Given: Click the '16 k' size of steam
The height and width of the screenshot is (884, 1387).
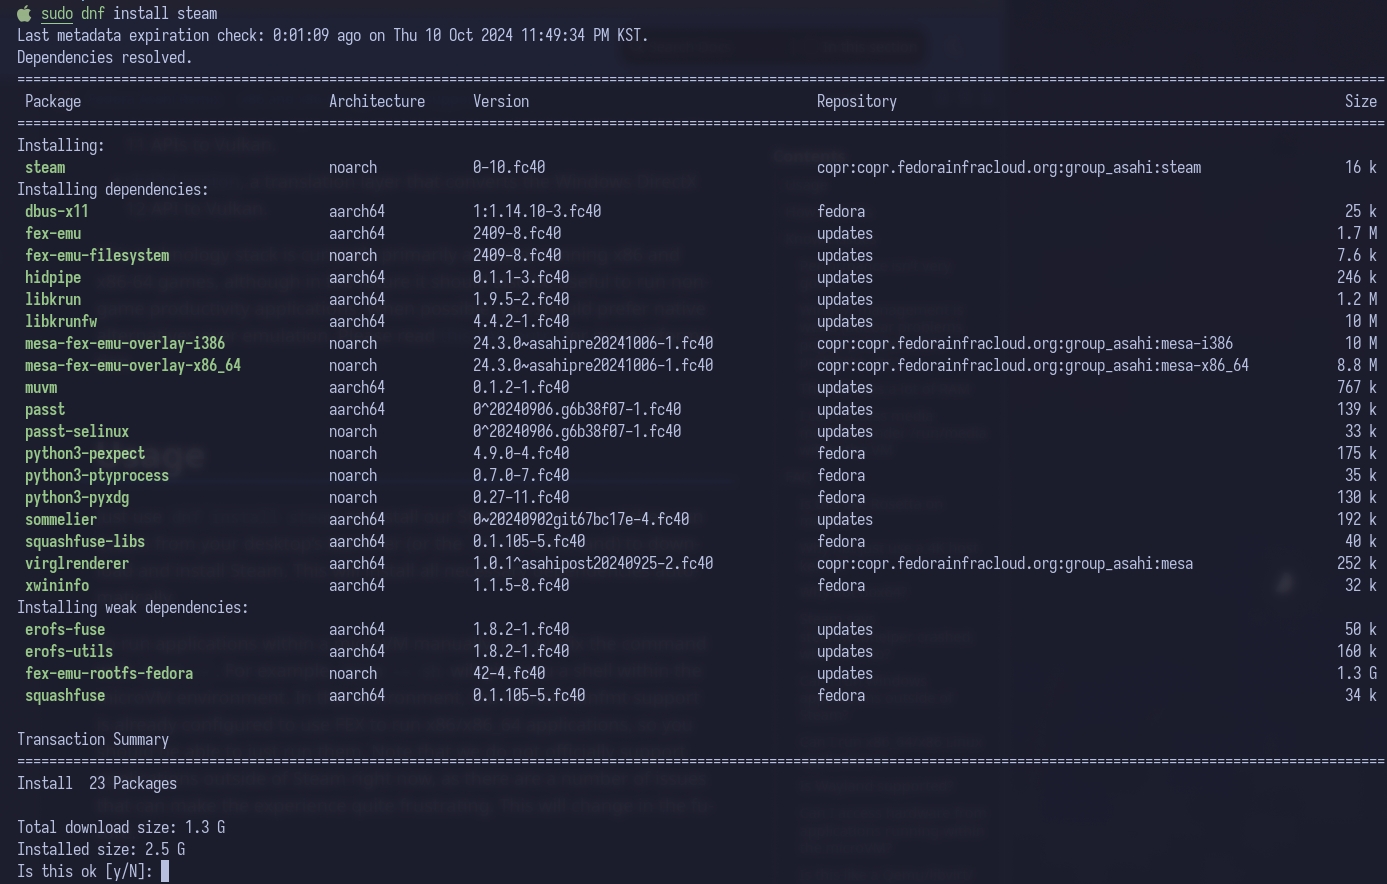Looking at the screenshot, I should [1361, 167].
